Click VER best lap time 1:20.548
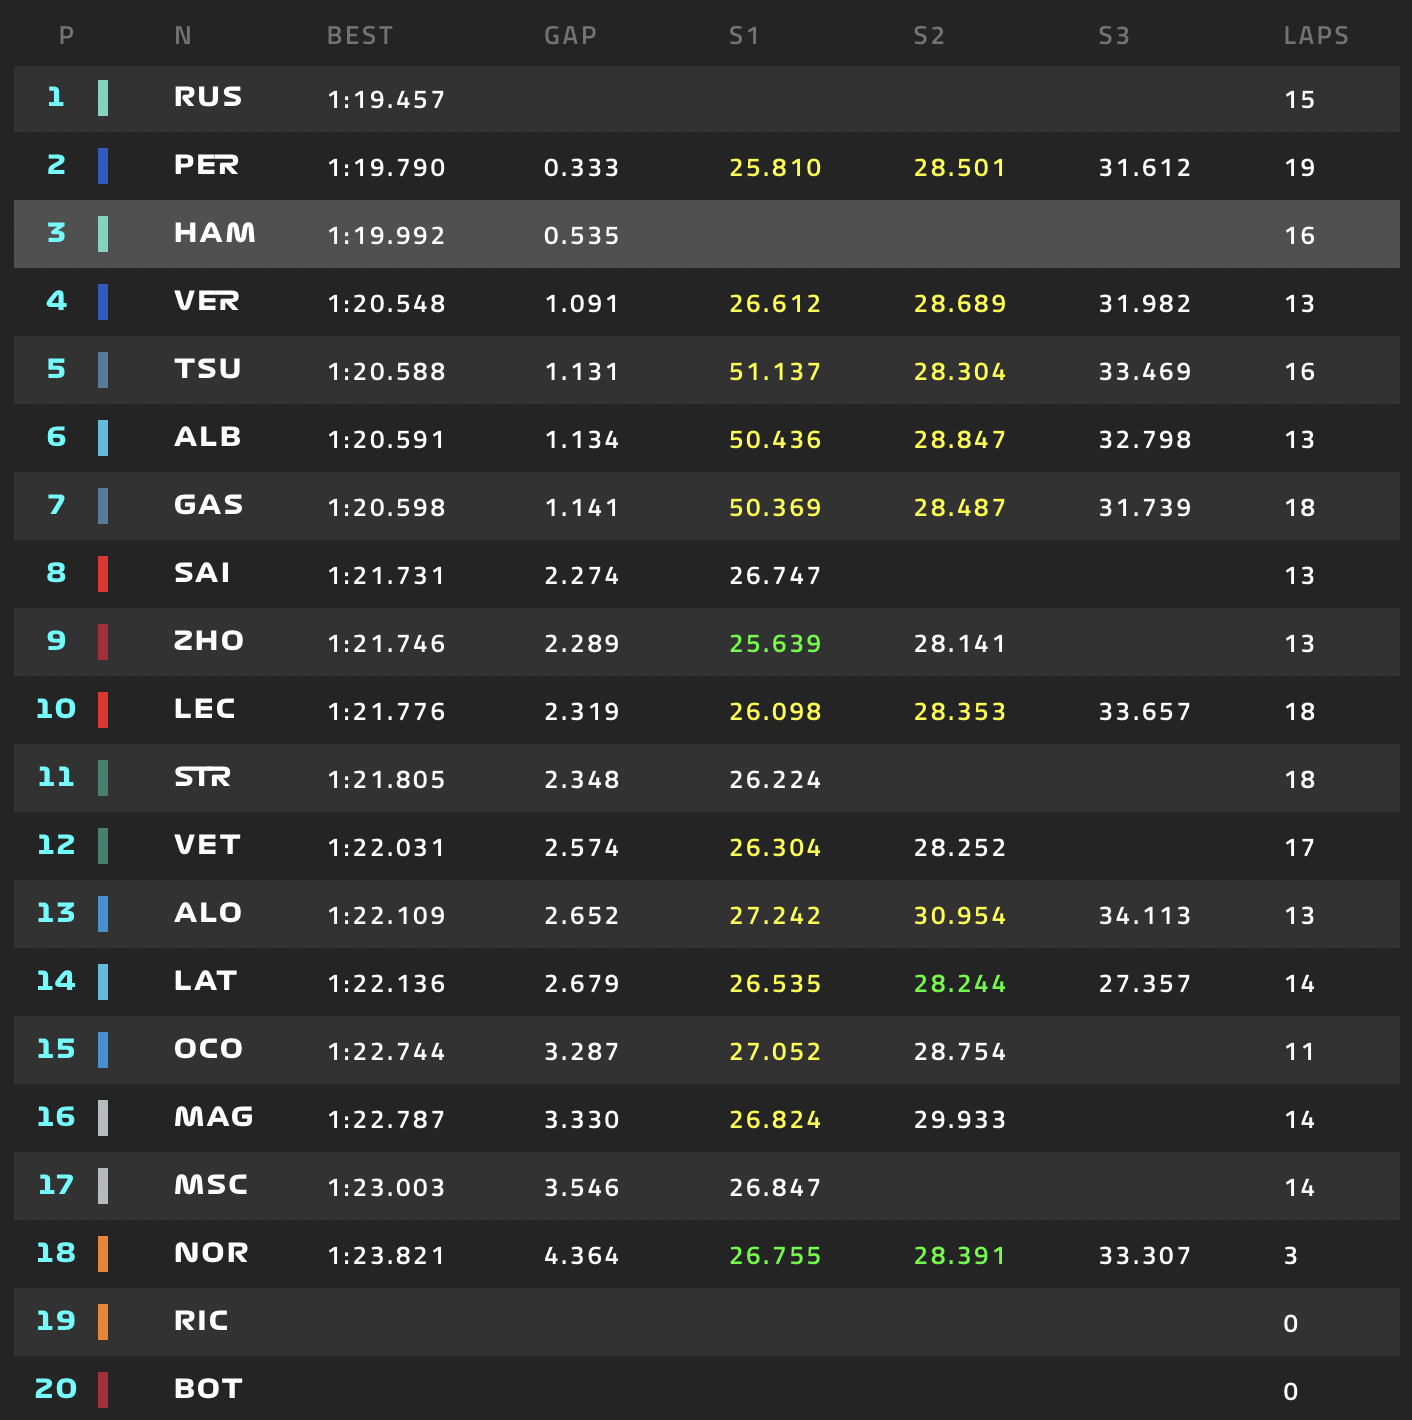Screen dimensions: 1412x1420 point(386,304)
